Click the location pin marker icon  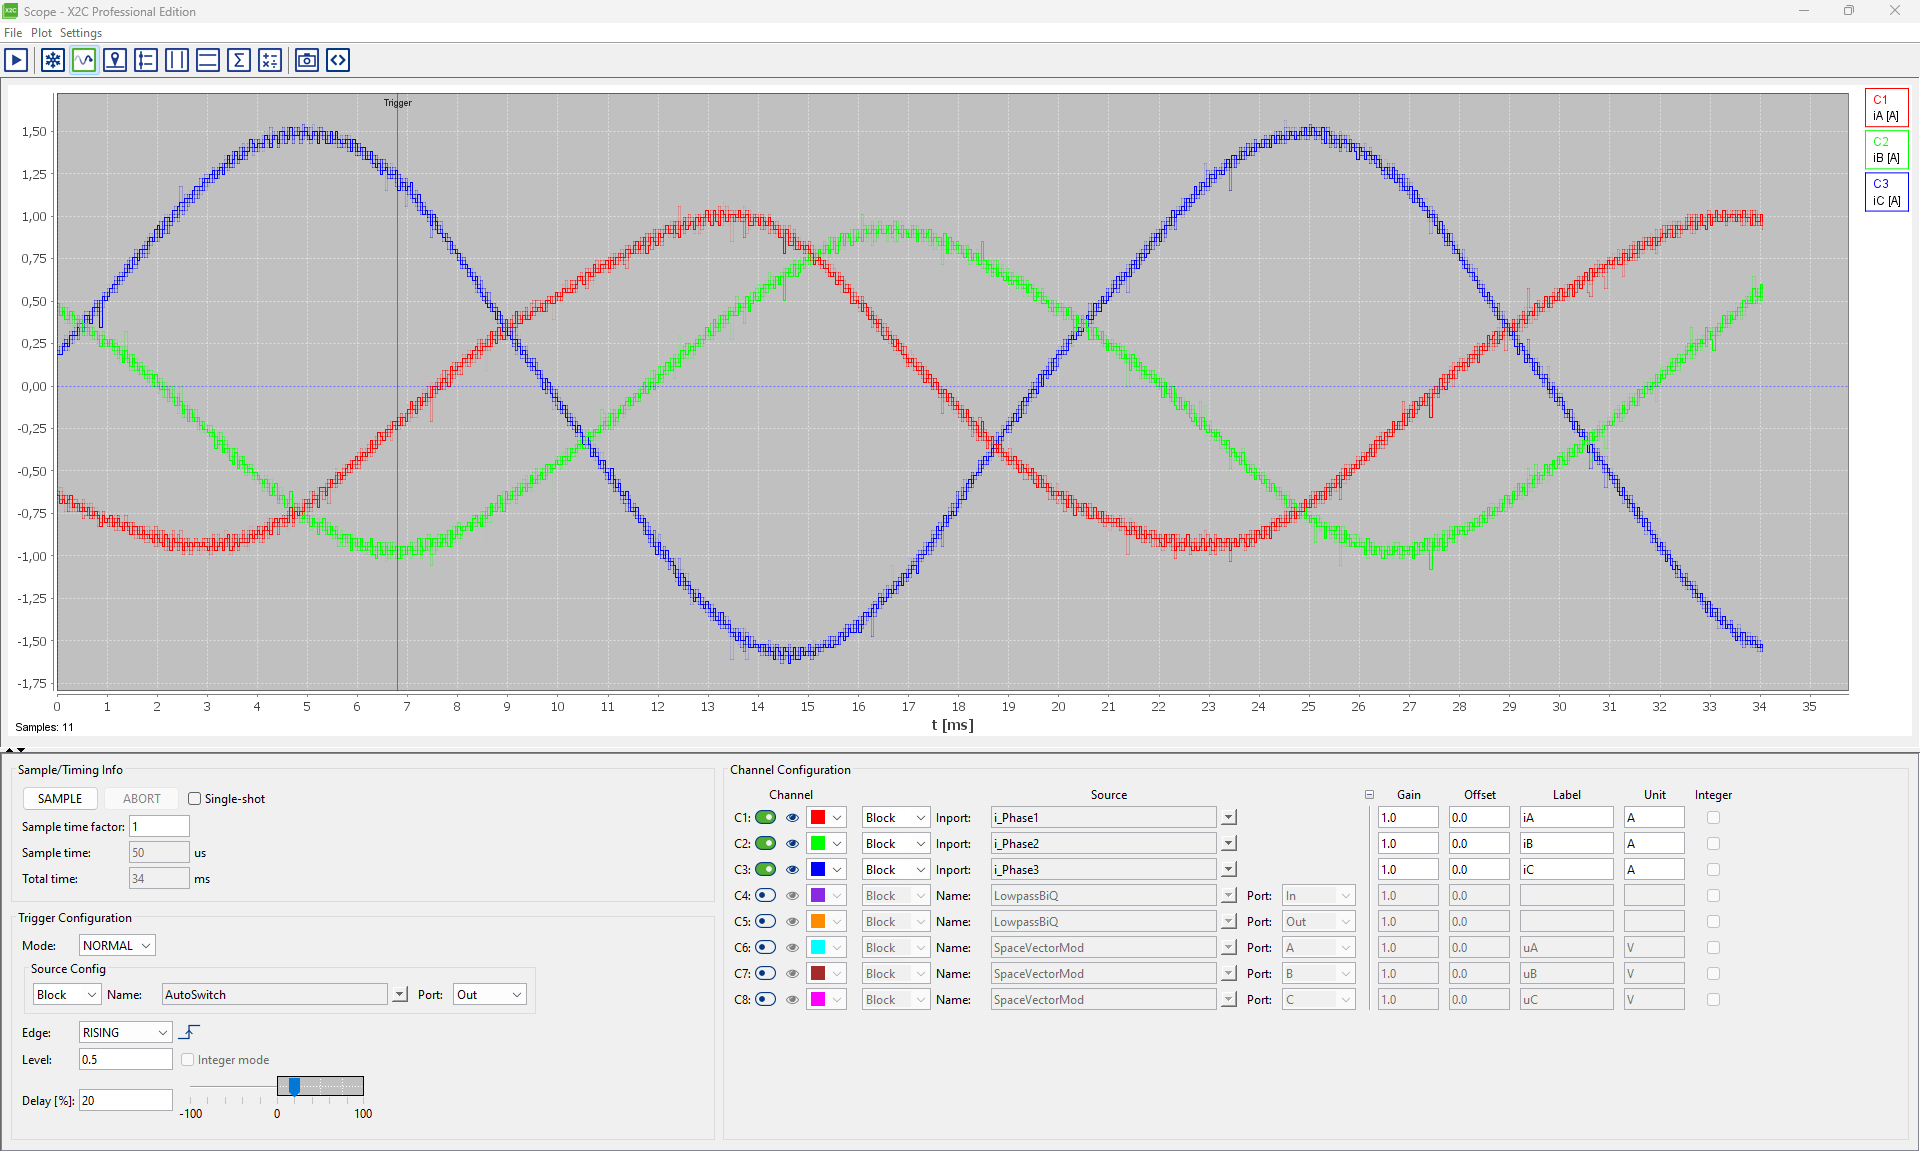115,60
